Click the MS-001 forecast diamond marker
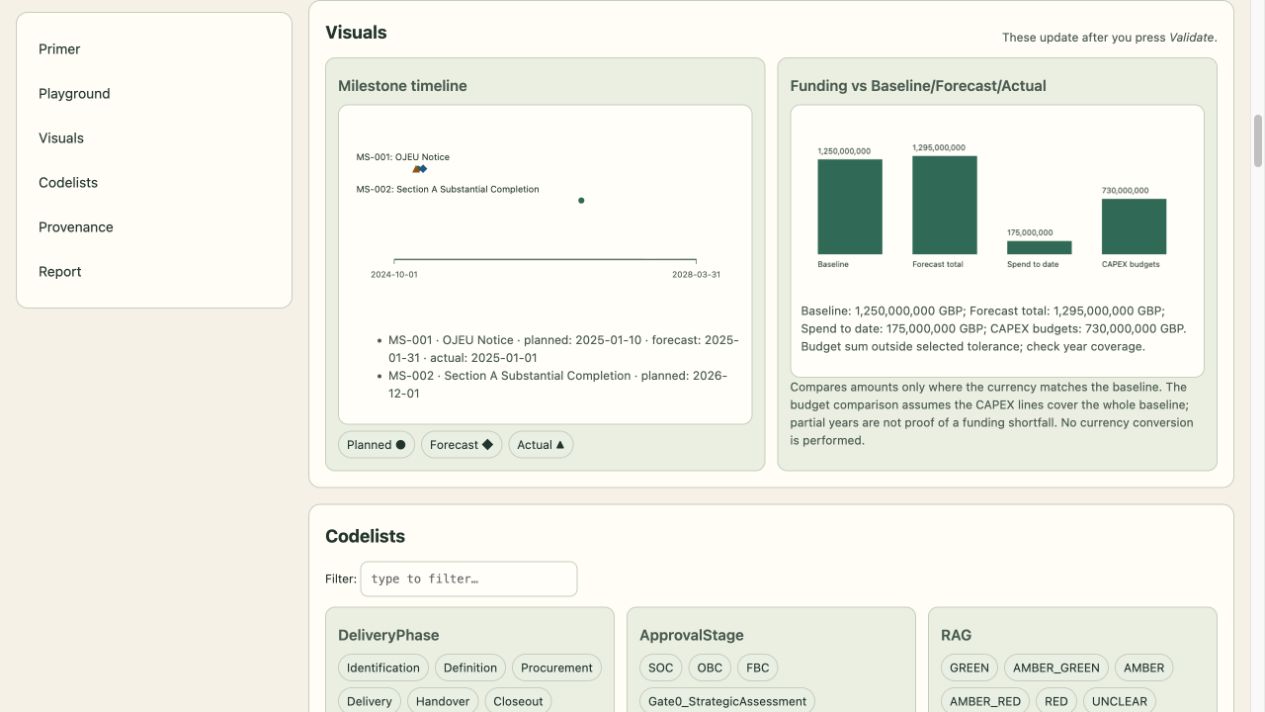The height and width of the screenshot is (712, 1265). [x=423, y=169]
